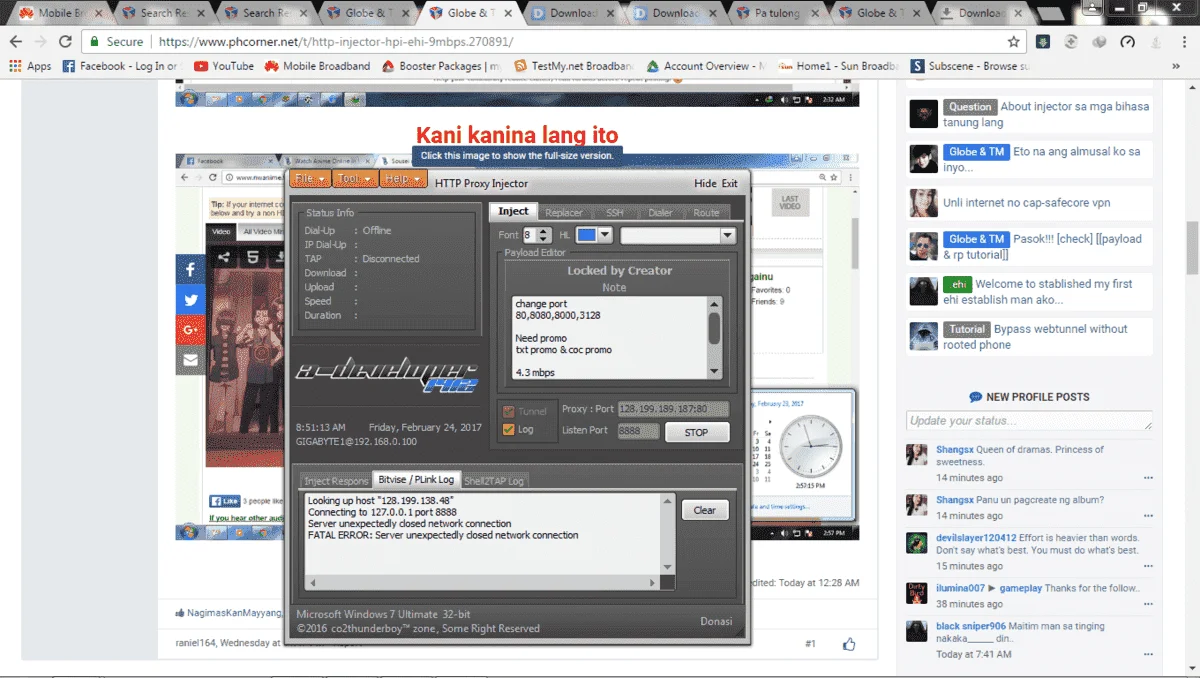
Task: Open Chrome's three-dot menu
Action: 1184,42
